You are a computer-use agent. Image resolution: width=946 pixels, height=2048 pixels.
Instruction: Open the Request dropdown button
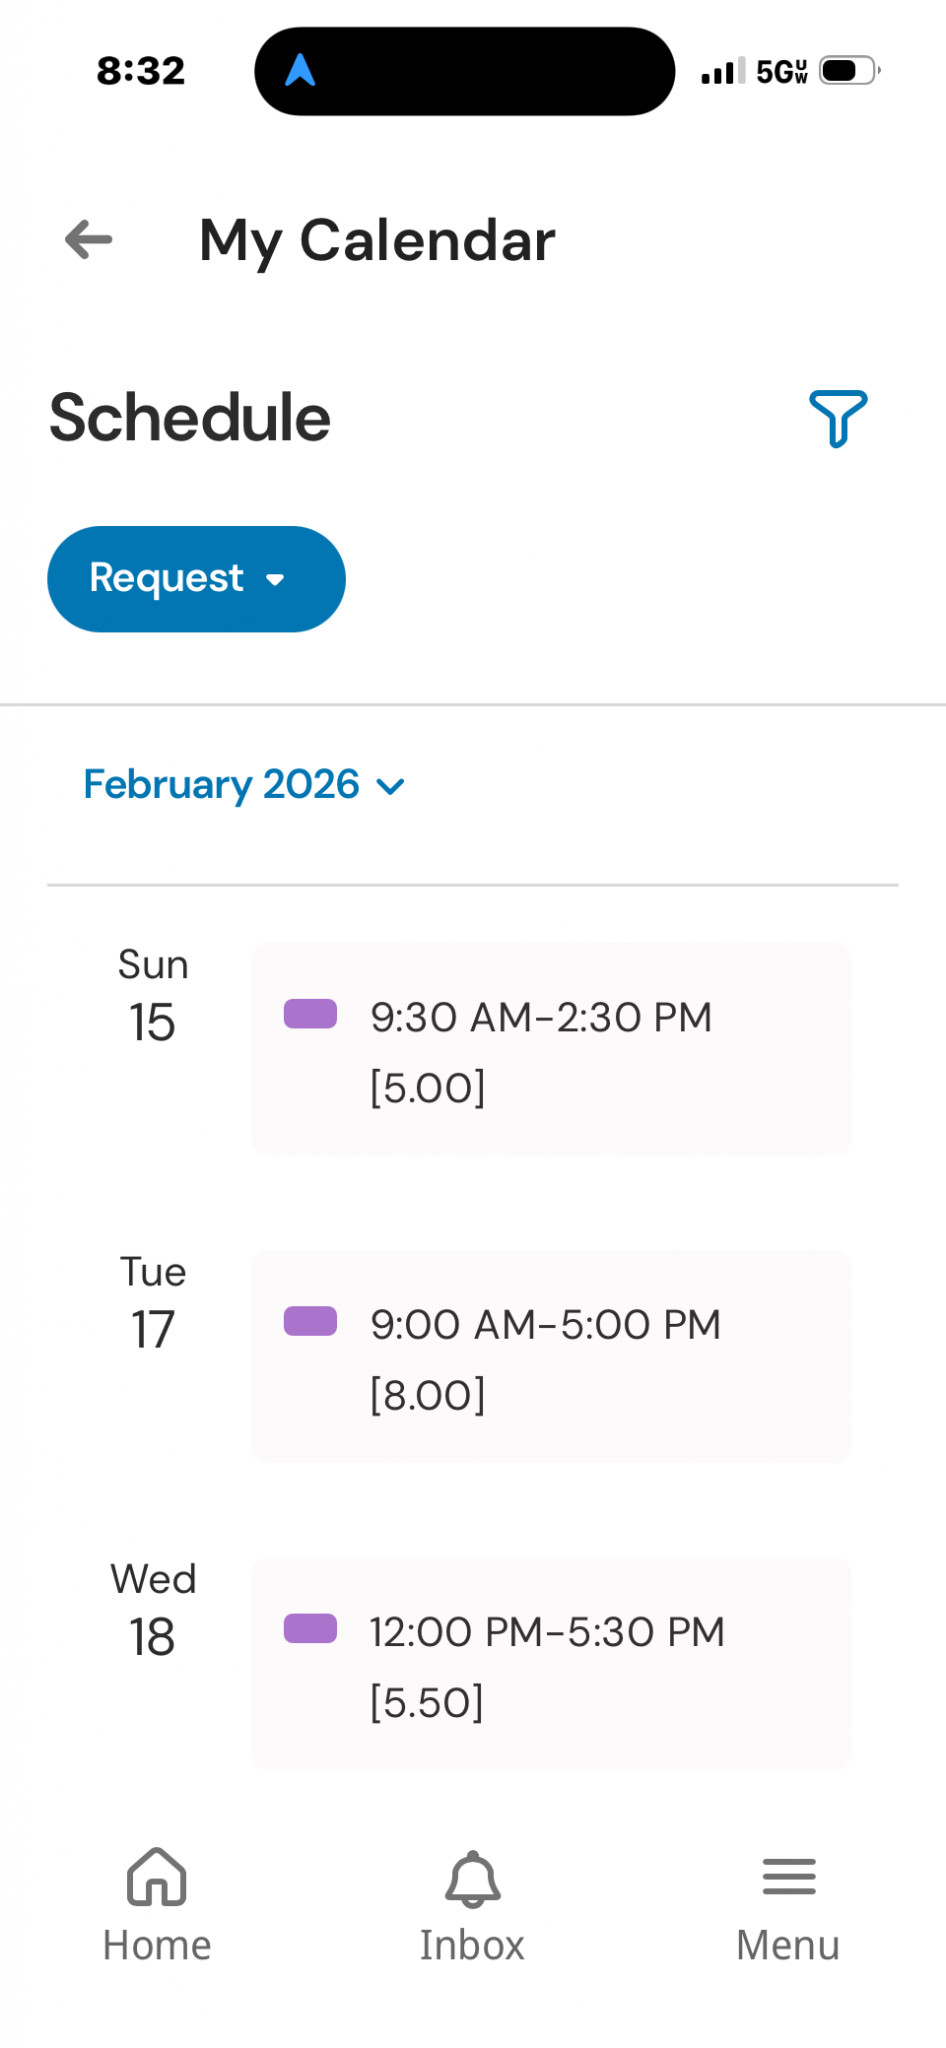pos(196,579)
